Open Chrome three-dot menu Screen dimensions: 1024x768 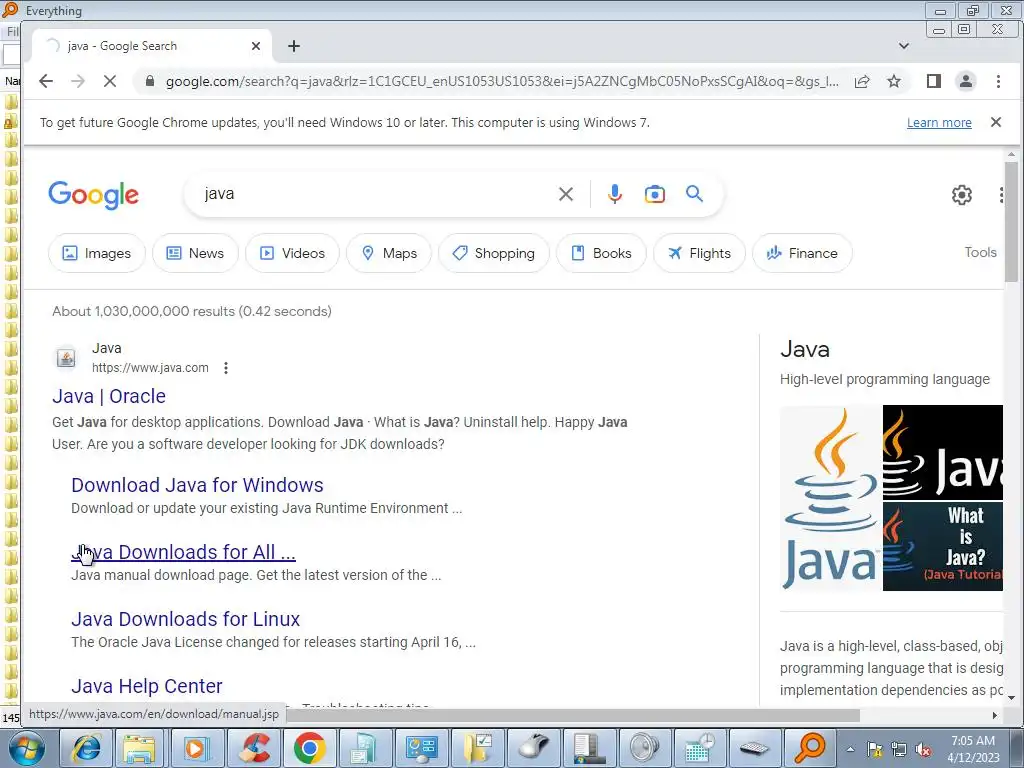click(x=998, y=81)
